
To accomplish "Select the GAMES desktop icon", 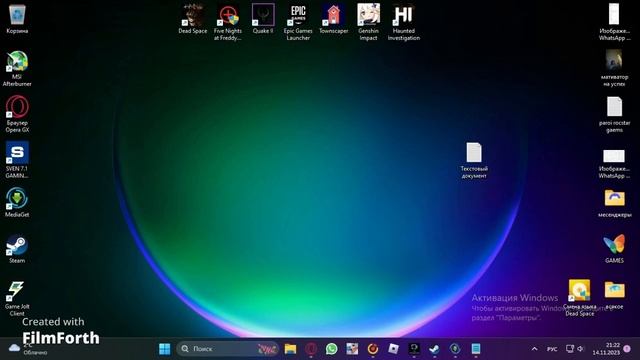I will coord(614,249).
